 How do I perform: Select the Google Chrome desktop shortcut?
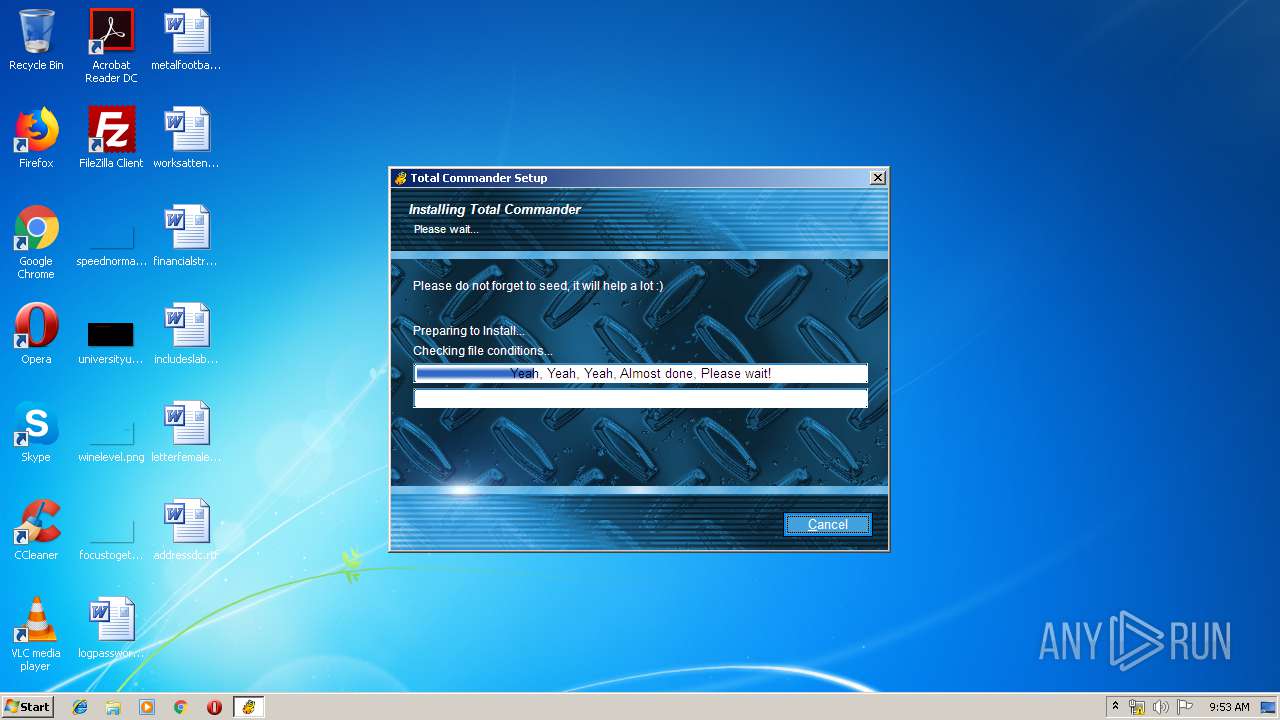pos(36,243)
